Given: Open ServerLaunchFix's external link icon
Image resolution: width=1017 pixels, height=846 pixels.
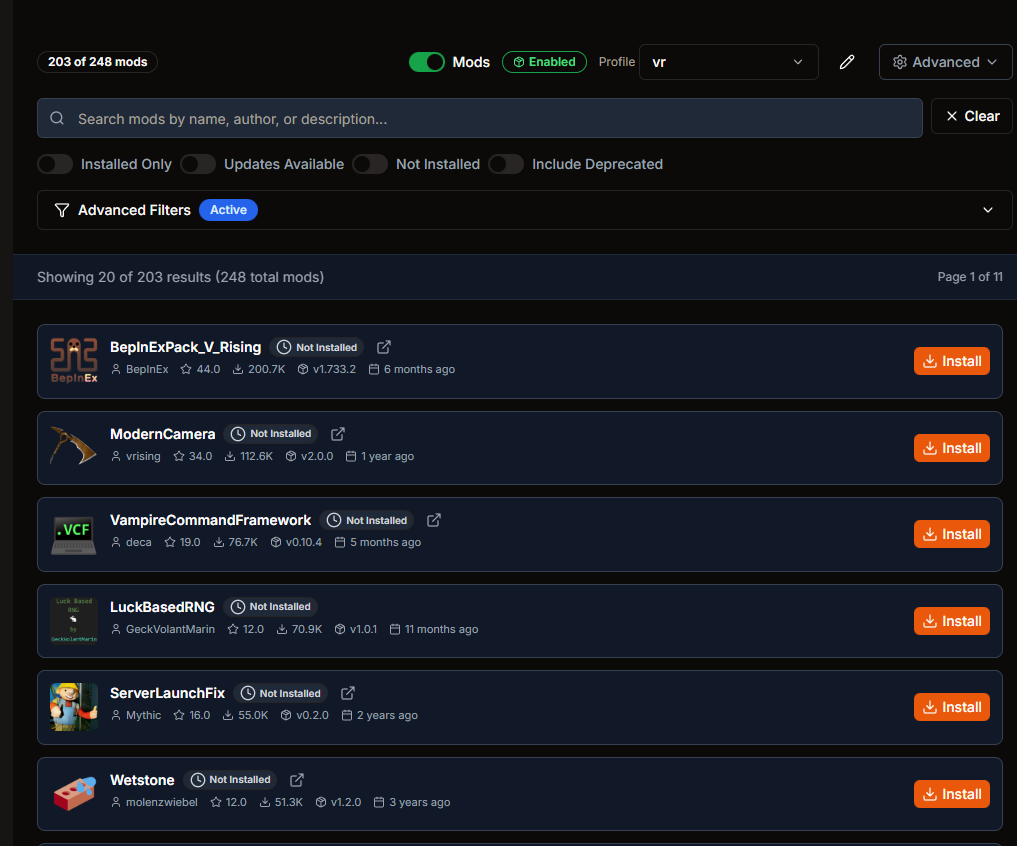Looking at the screenshot, I should [x=347, y=692].
